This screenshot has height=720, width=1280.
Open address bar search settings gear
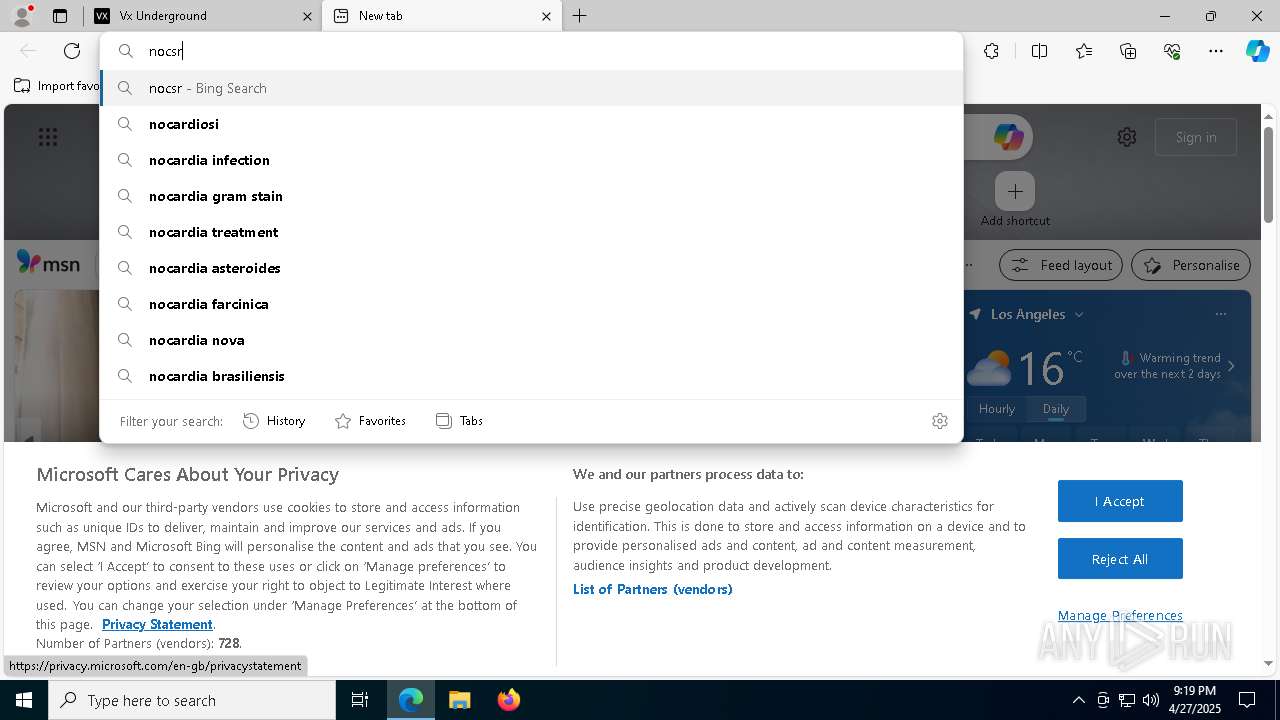(x=940, y=421)
